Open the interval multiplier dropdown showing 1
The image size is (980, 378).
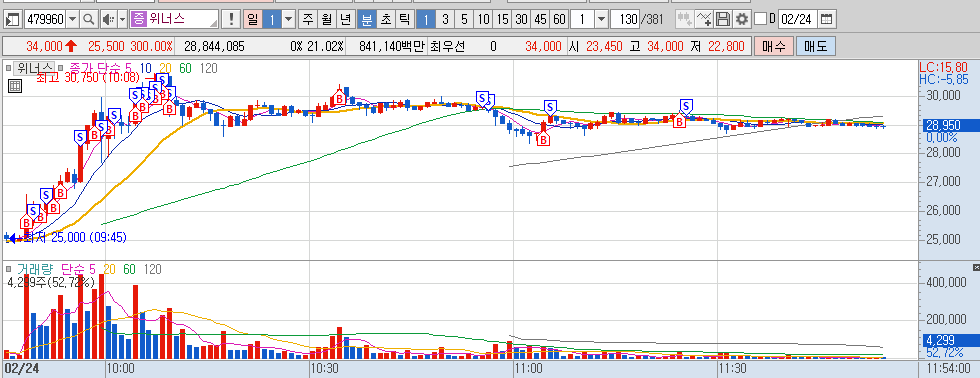click(601, 19)
